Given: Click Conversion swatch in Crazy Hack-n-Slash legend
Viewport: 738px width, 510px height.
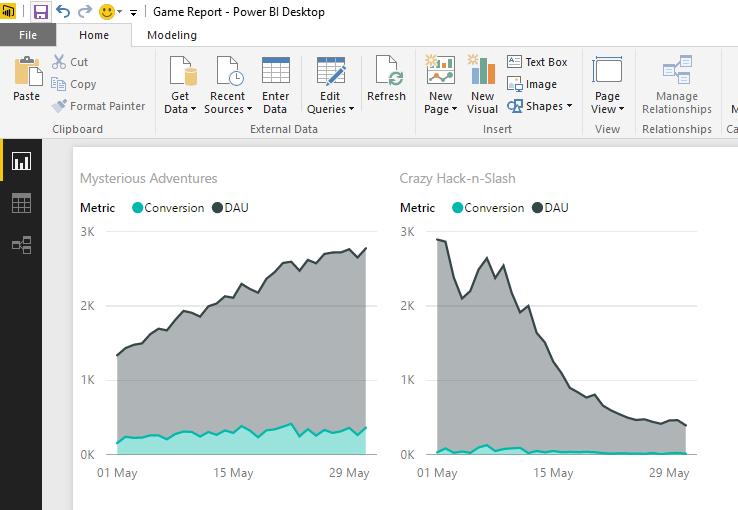Looking at the screenshot, I should pyautogui.click(x=457, y=208).
